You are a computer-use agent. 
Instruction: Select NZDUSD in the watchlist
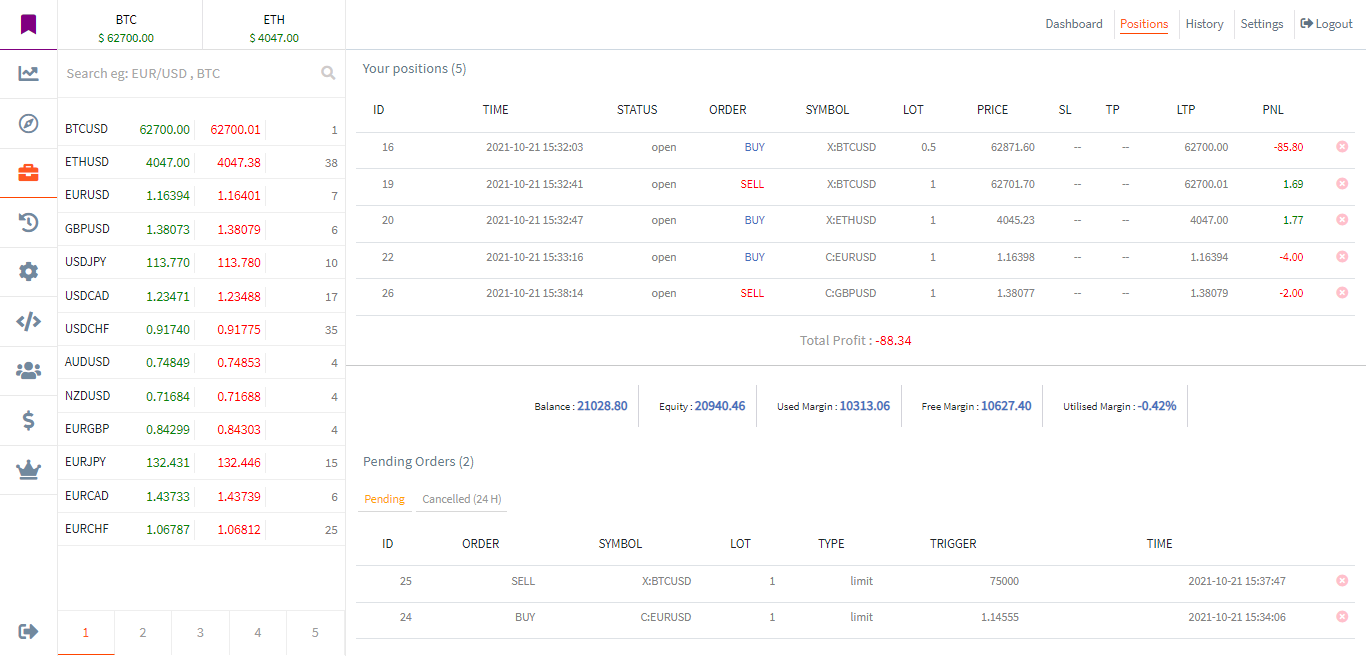pos(201,396)
